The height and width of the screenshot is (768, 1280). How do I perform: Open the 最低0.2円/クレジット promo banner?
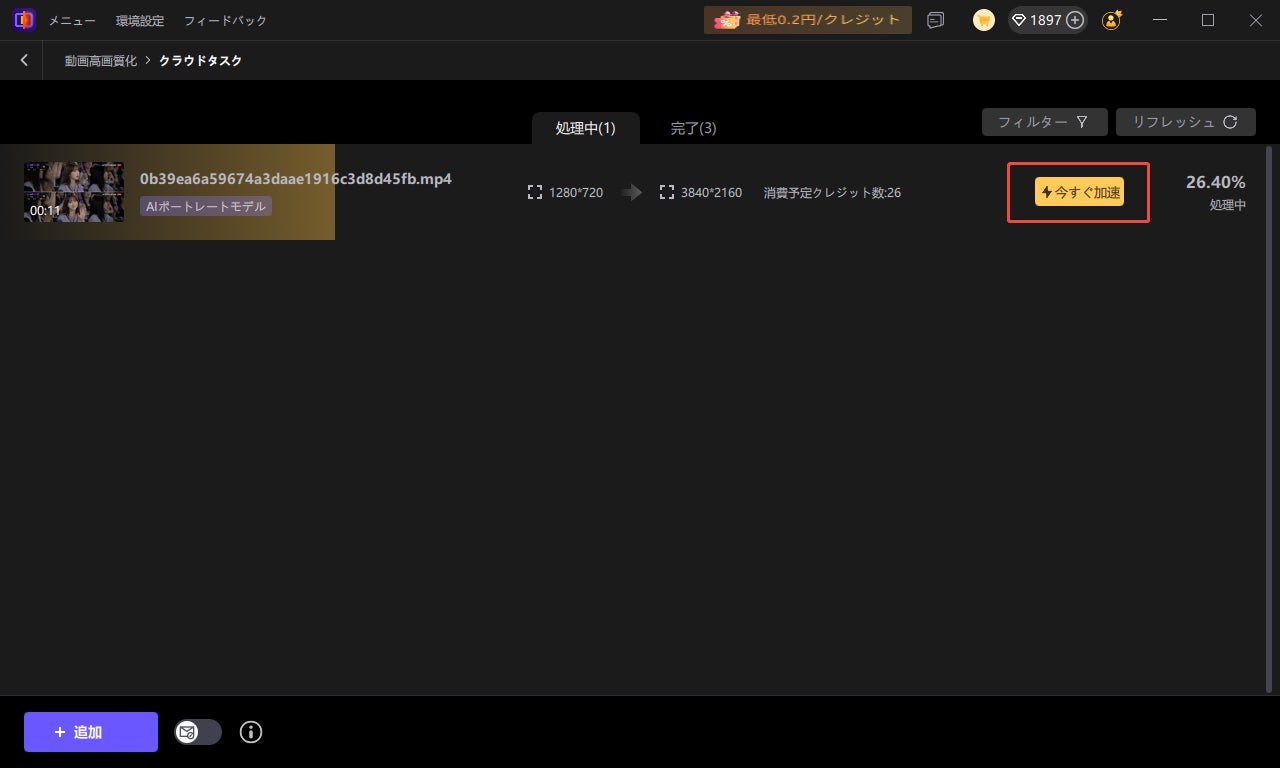pos(808,20)
